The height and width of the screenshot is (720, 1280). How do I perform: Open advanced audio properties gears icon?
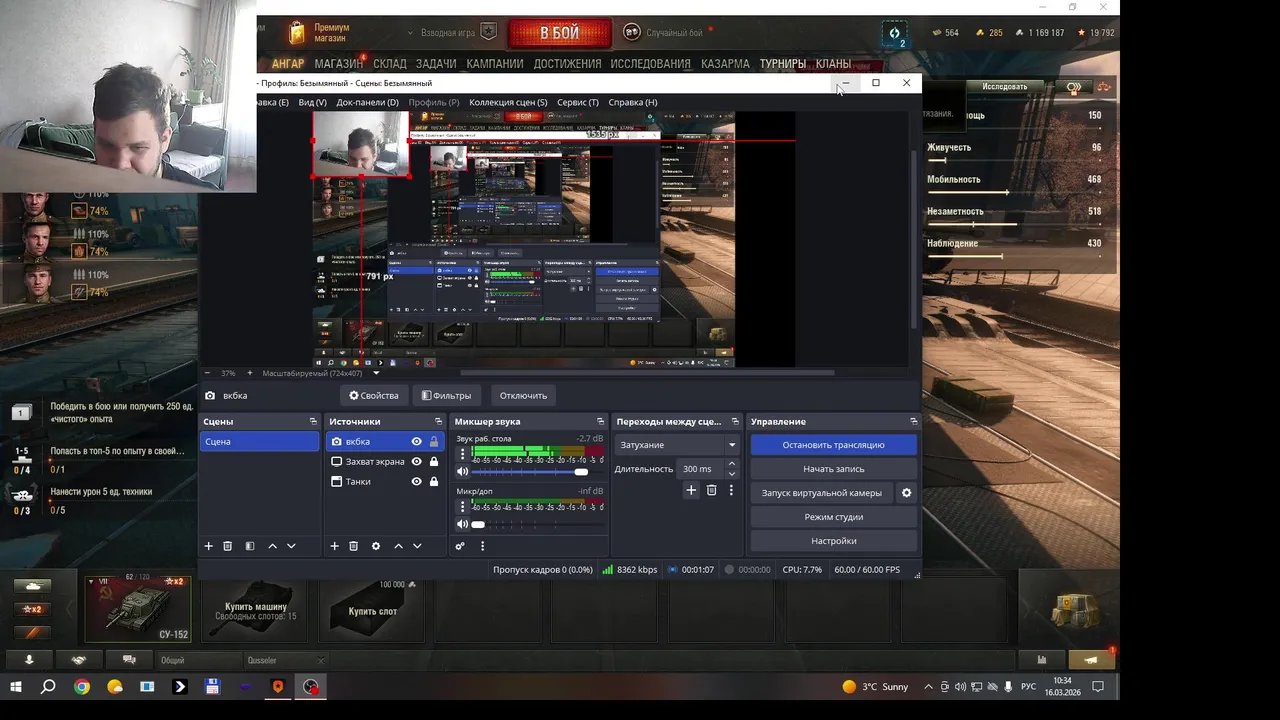[x=460, y=546]
